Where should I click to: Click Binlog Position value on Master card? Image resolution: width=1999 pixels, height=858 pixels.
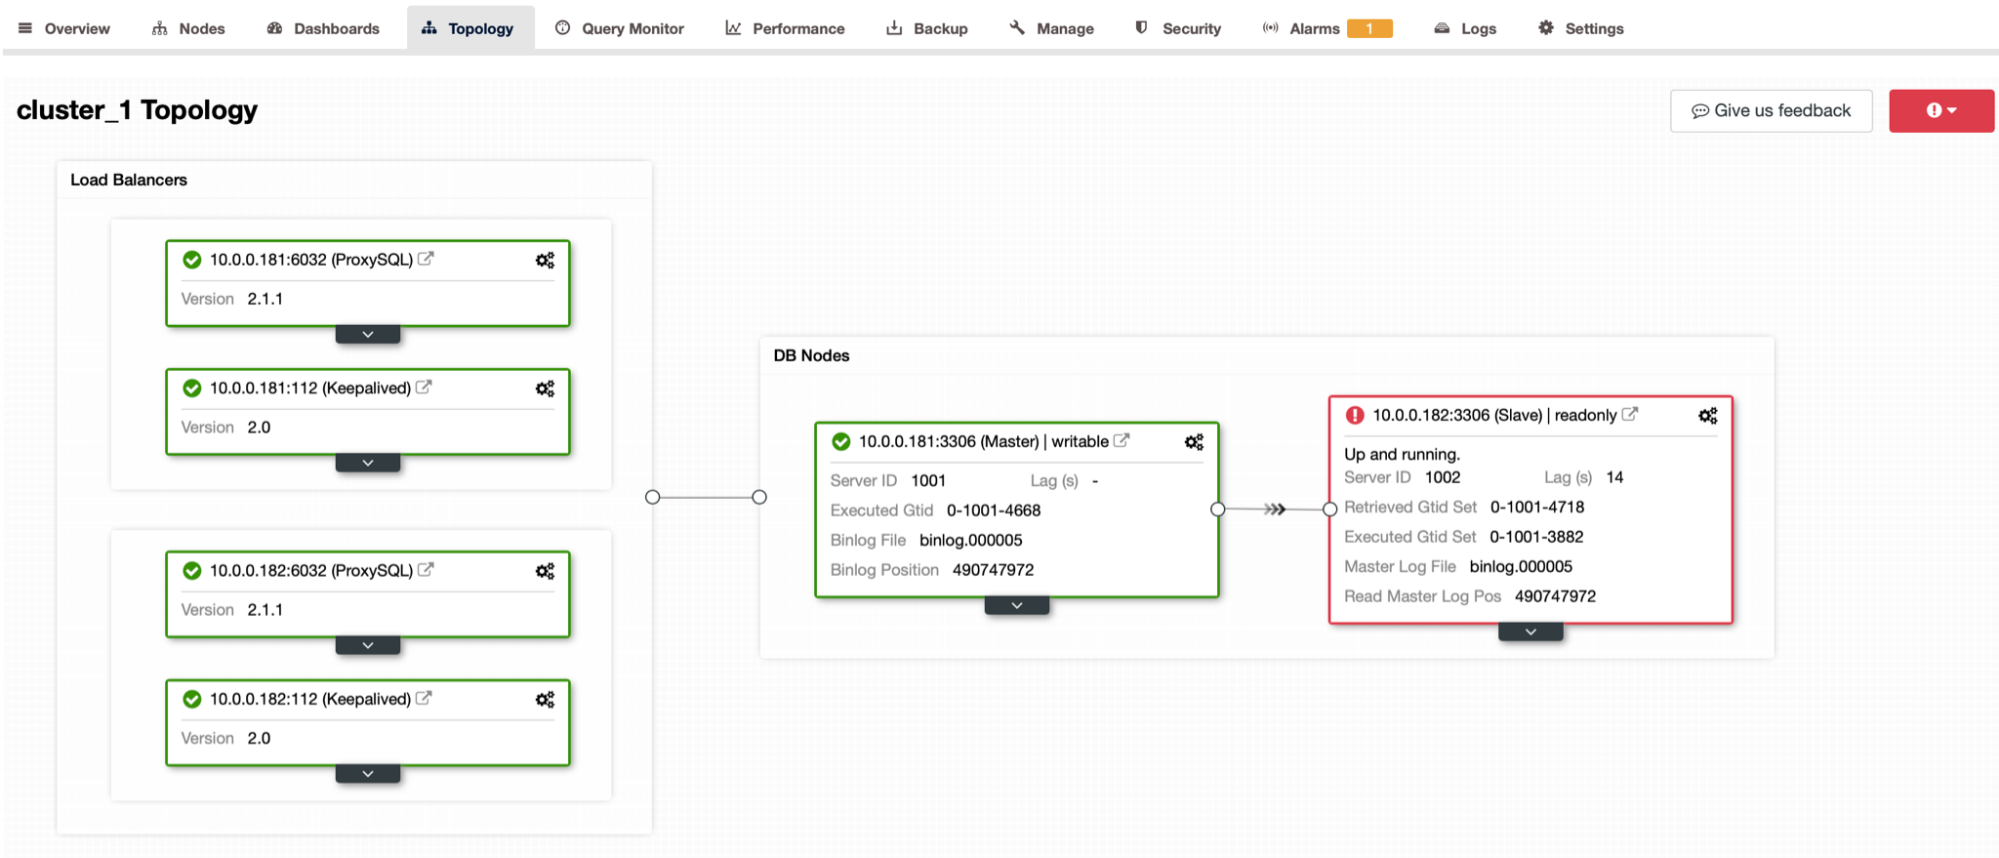pyautogui.click(x=993, y=570)
